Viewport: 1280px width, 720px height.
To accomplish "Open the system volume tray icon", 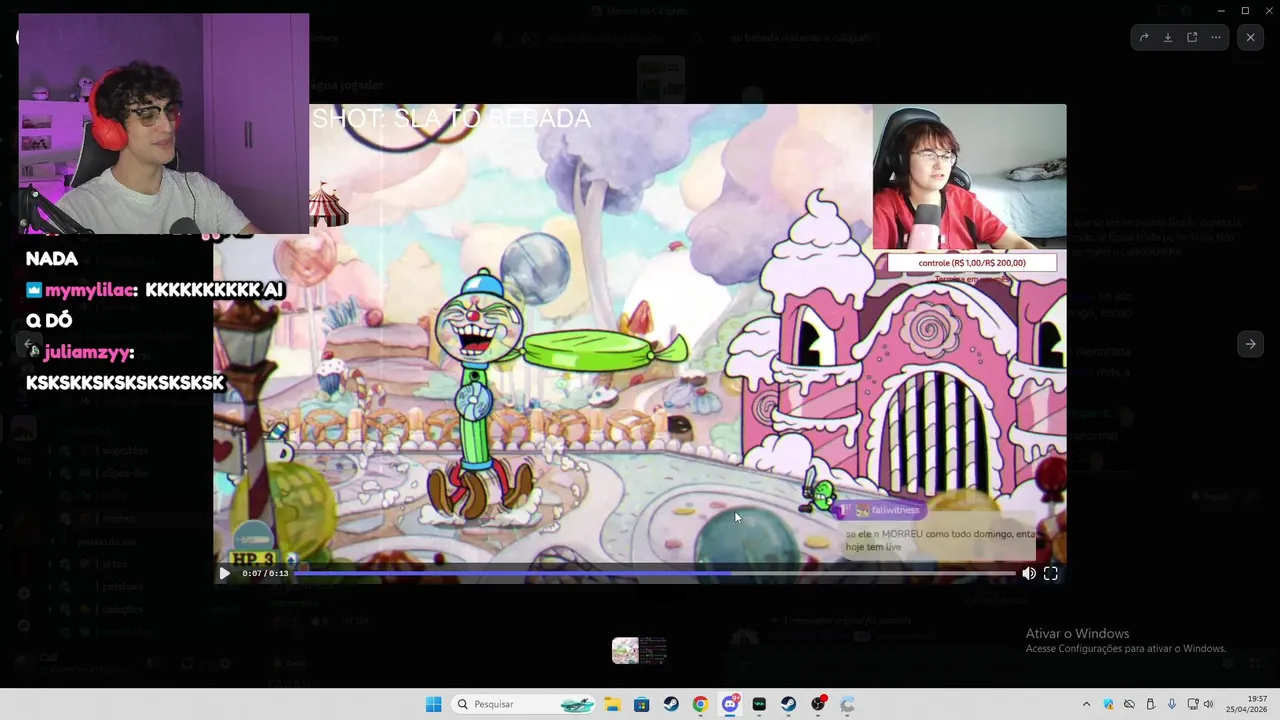I will [x=1209, y=704].
